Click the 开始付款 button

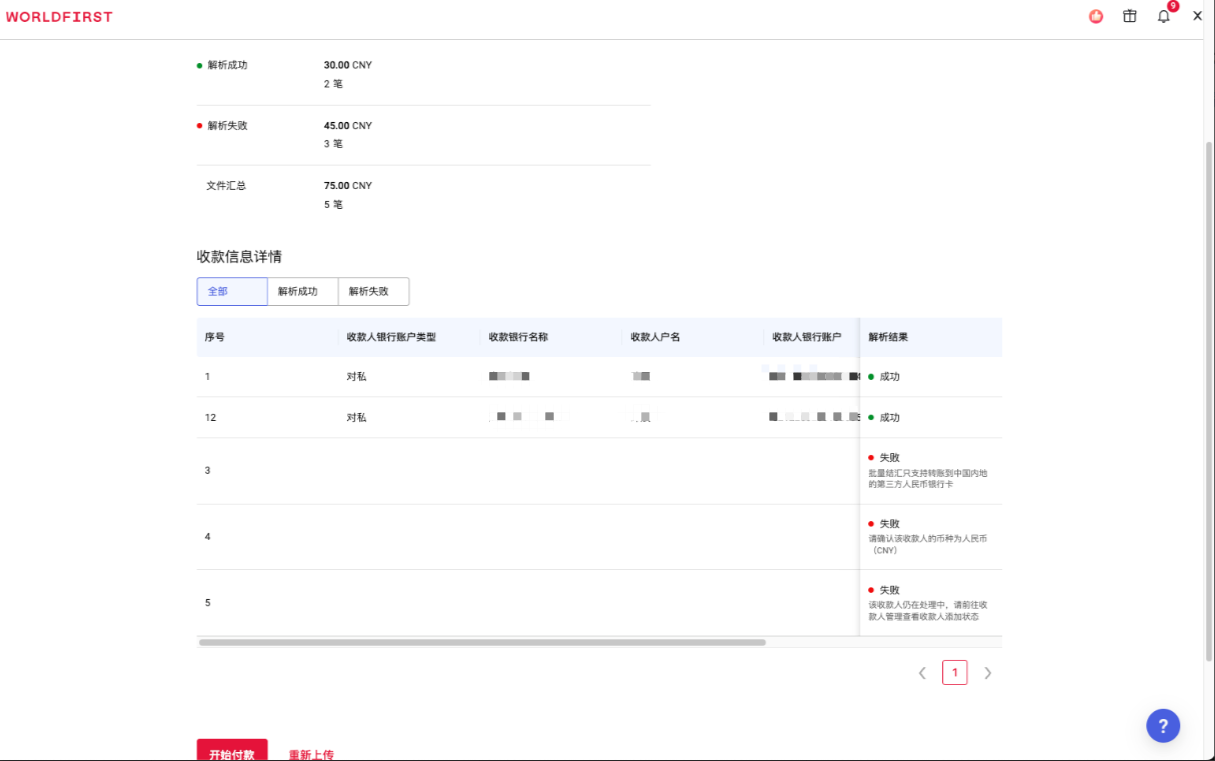click(232, 753)
